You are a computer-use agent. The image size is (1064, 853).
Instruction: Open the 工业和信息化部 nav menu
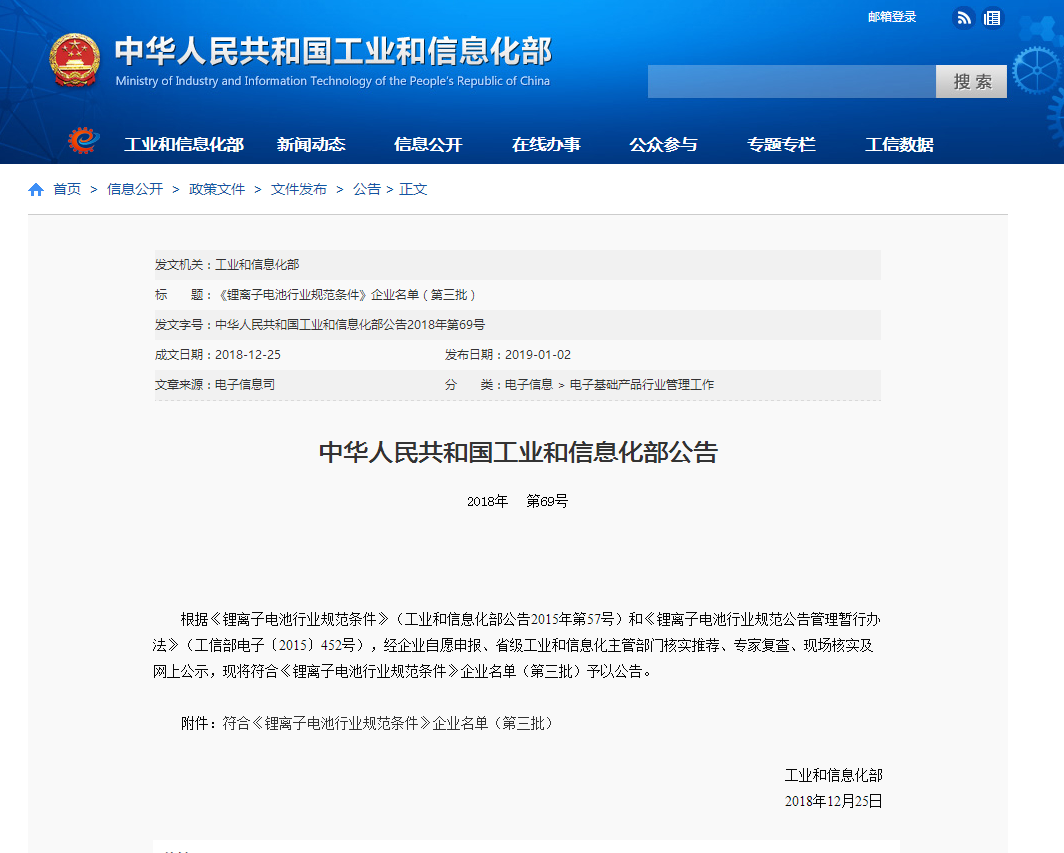pyautogui.click(x=184, y=145)
